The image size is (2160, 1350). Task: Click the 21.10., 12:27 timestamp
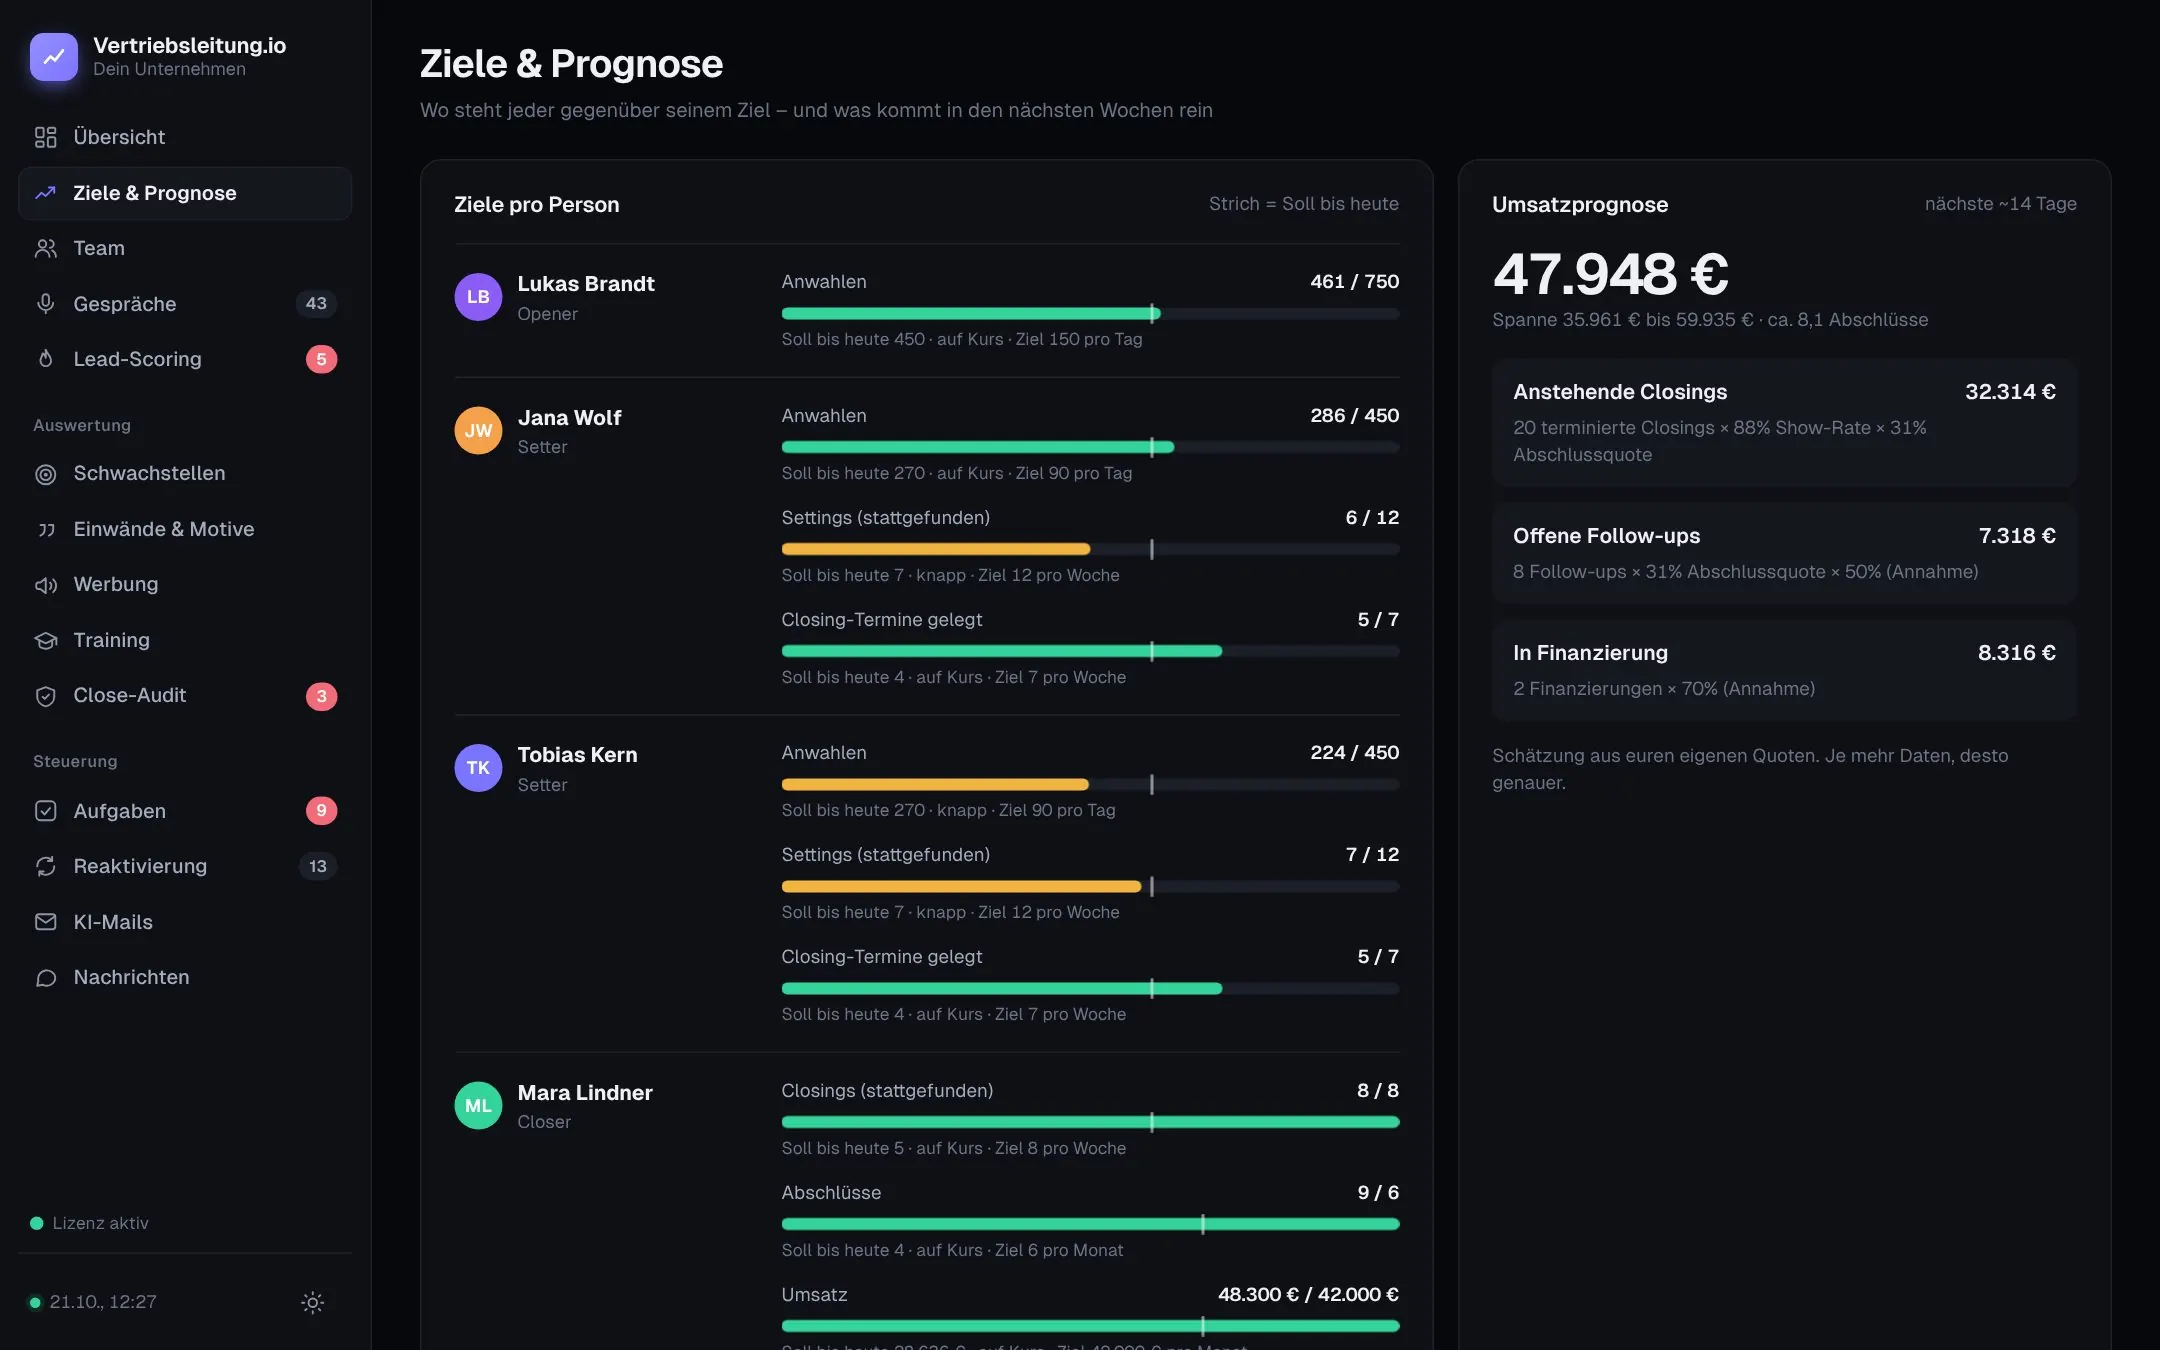pyautogui.click(x=103, y=1302)
